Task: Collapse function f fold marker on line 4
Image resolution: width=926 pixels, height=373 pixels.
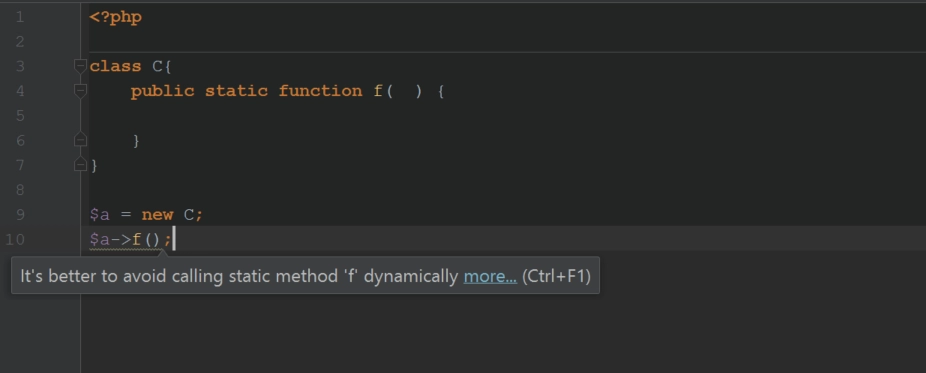Action: (80, 91)
